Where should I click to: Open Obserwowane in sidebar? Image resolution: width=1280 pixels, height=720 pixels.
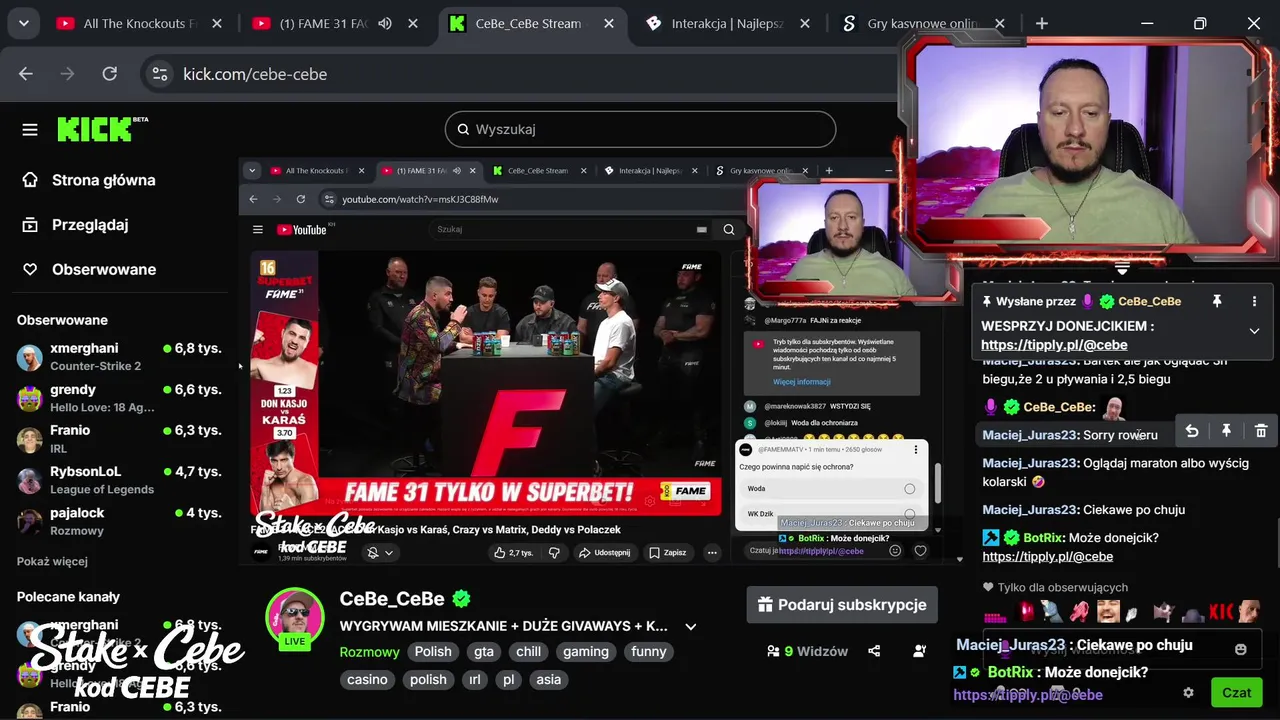pos(104,269)
